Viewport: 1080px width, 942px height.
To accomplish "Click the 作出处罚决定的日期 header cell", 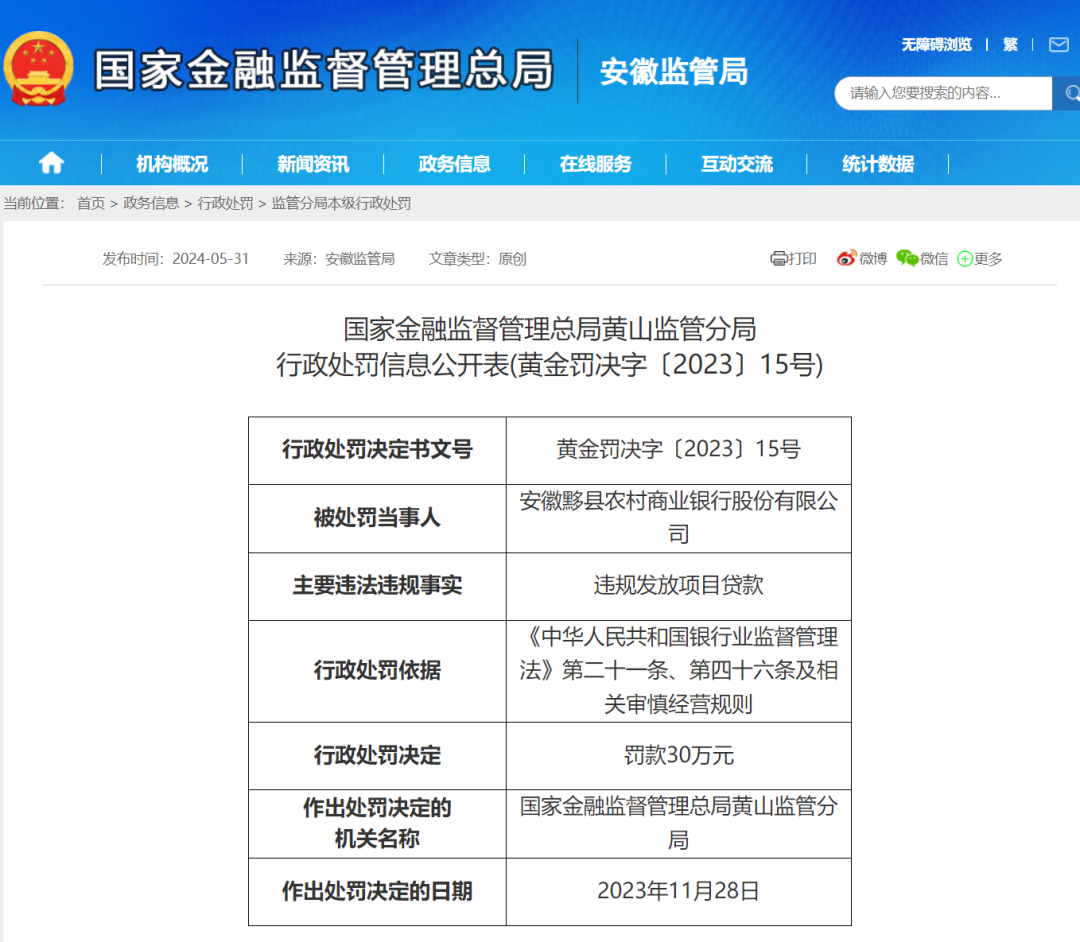I will click(377, 892).
